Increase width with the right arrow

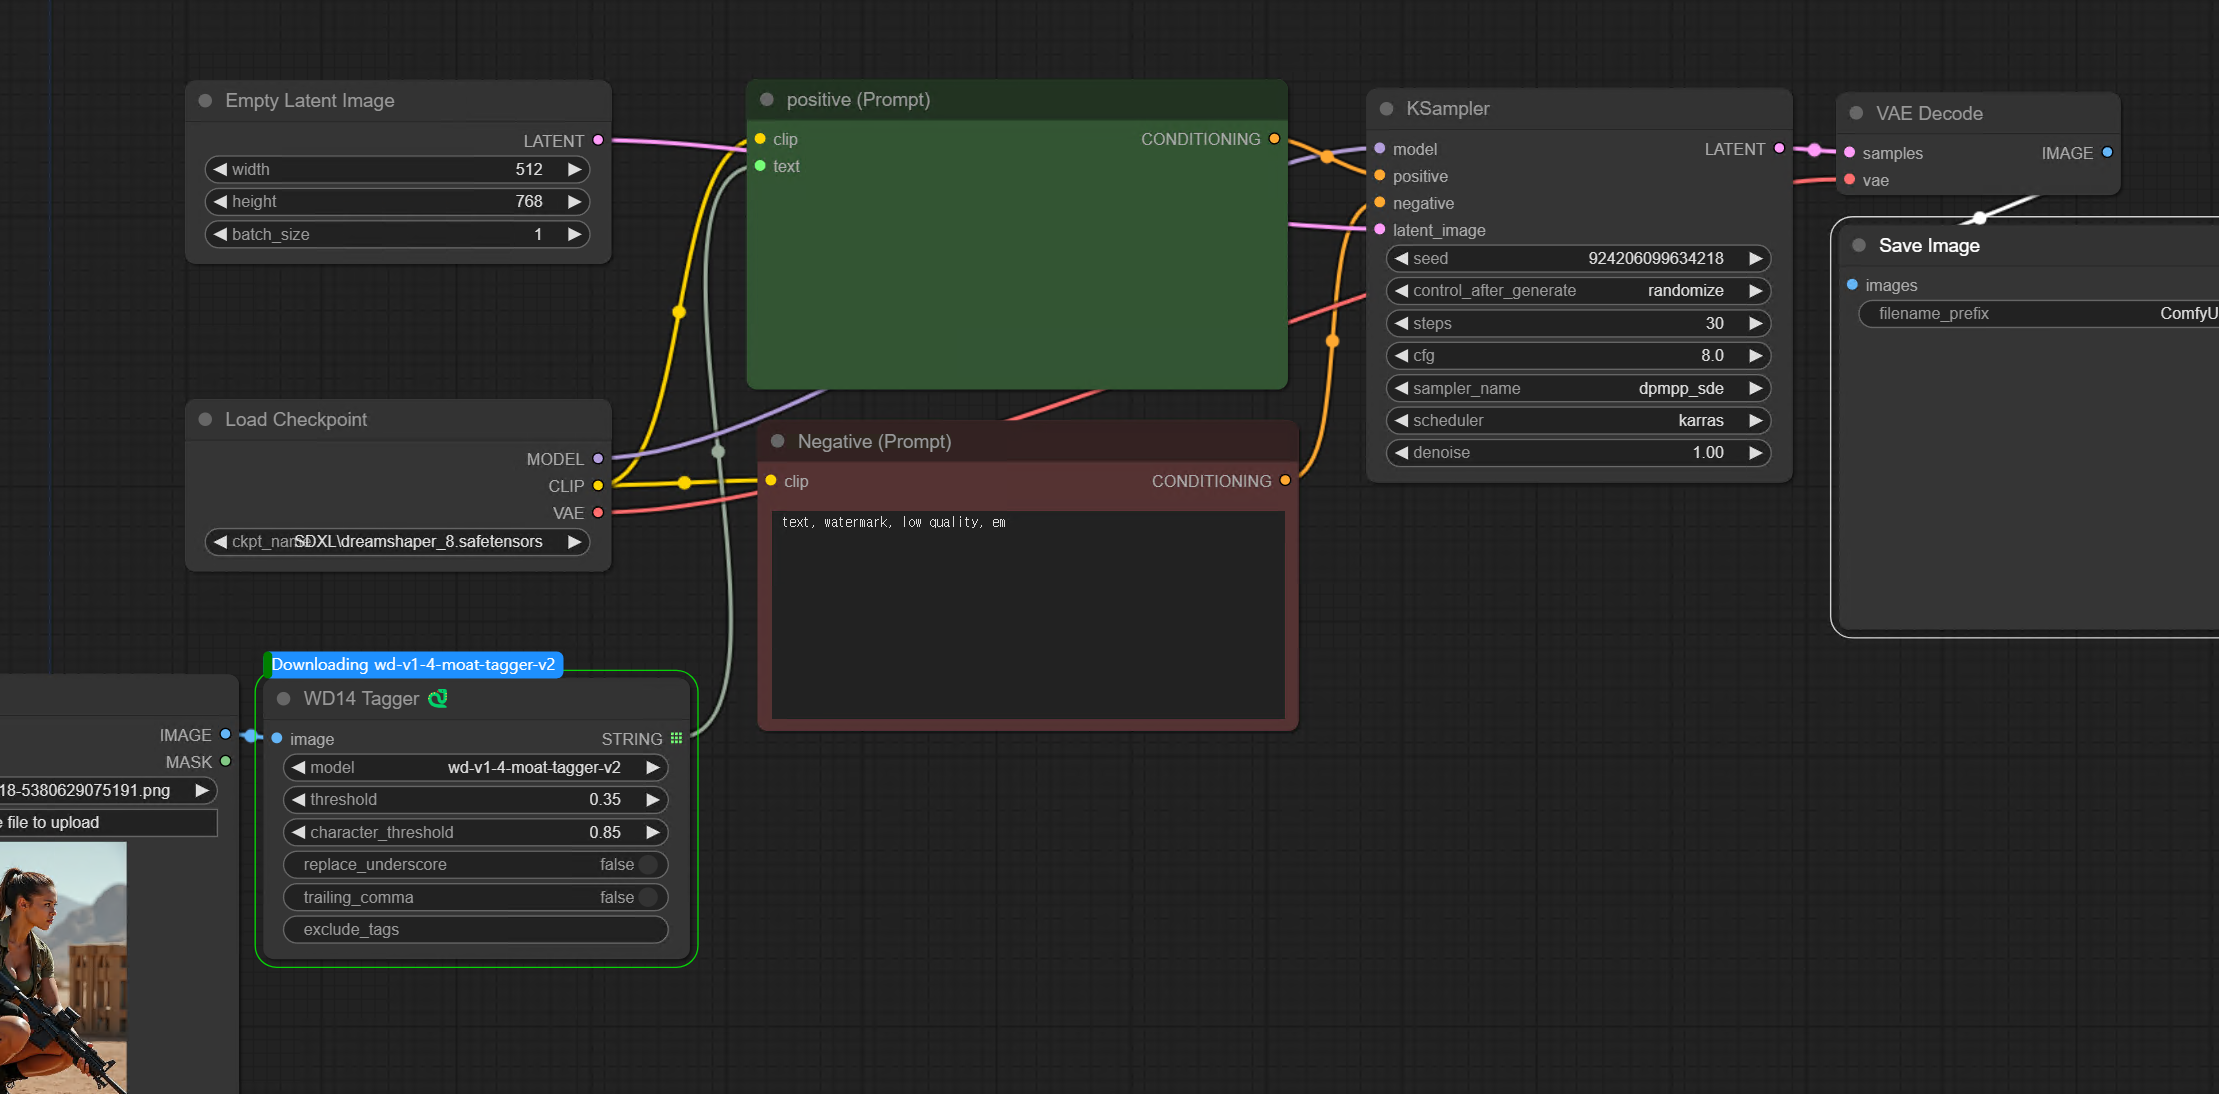tap(574, 170)
